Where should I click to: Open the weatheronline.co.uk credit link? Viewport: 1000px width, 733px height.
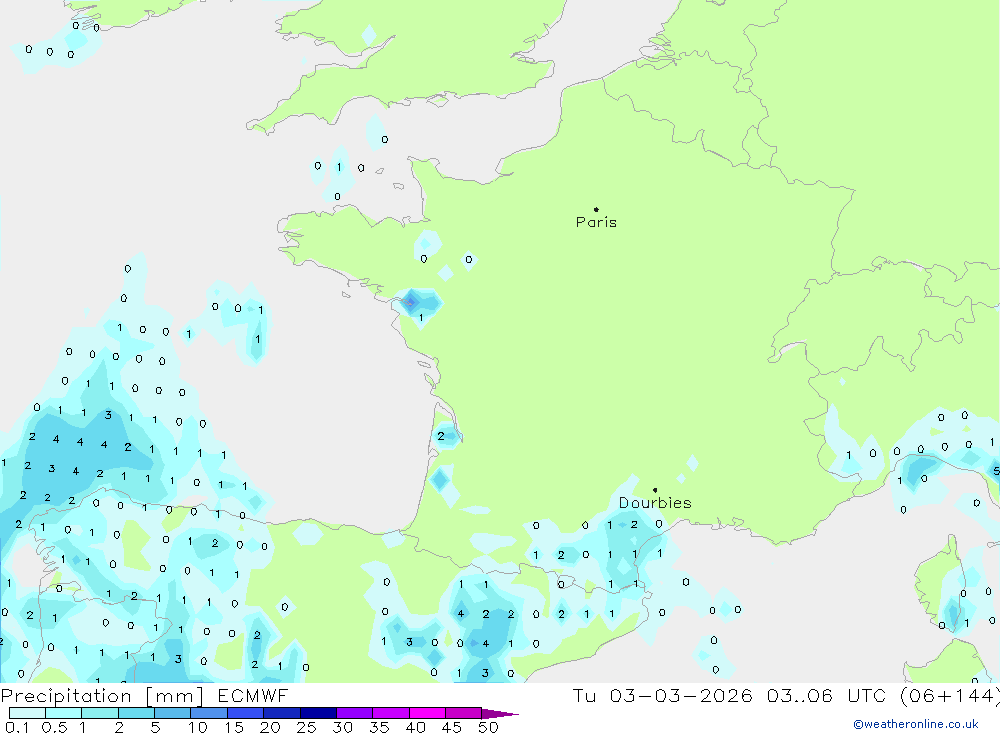[x=916, y=724]
